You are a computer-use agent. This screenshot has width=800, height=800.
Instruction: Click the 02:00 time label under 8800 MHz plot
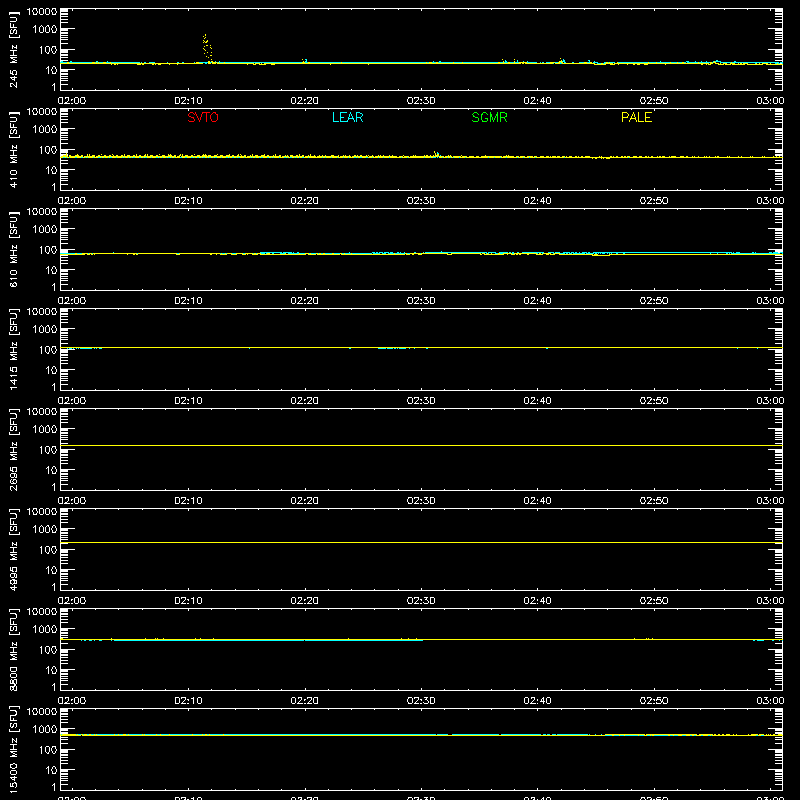pyautogui.click(x=72, y=701)
